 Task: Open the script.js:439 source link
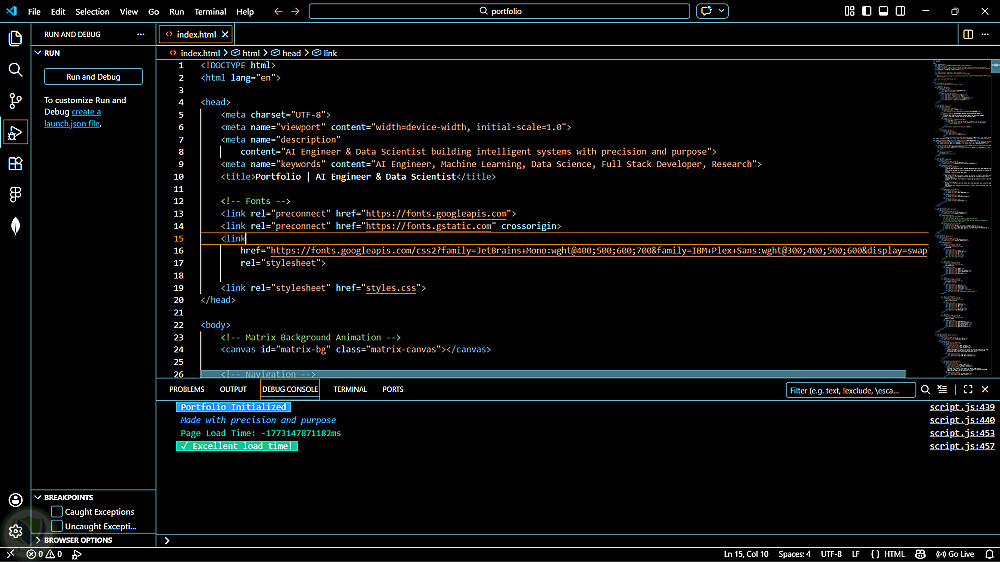click(961, 407)
